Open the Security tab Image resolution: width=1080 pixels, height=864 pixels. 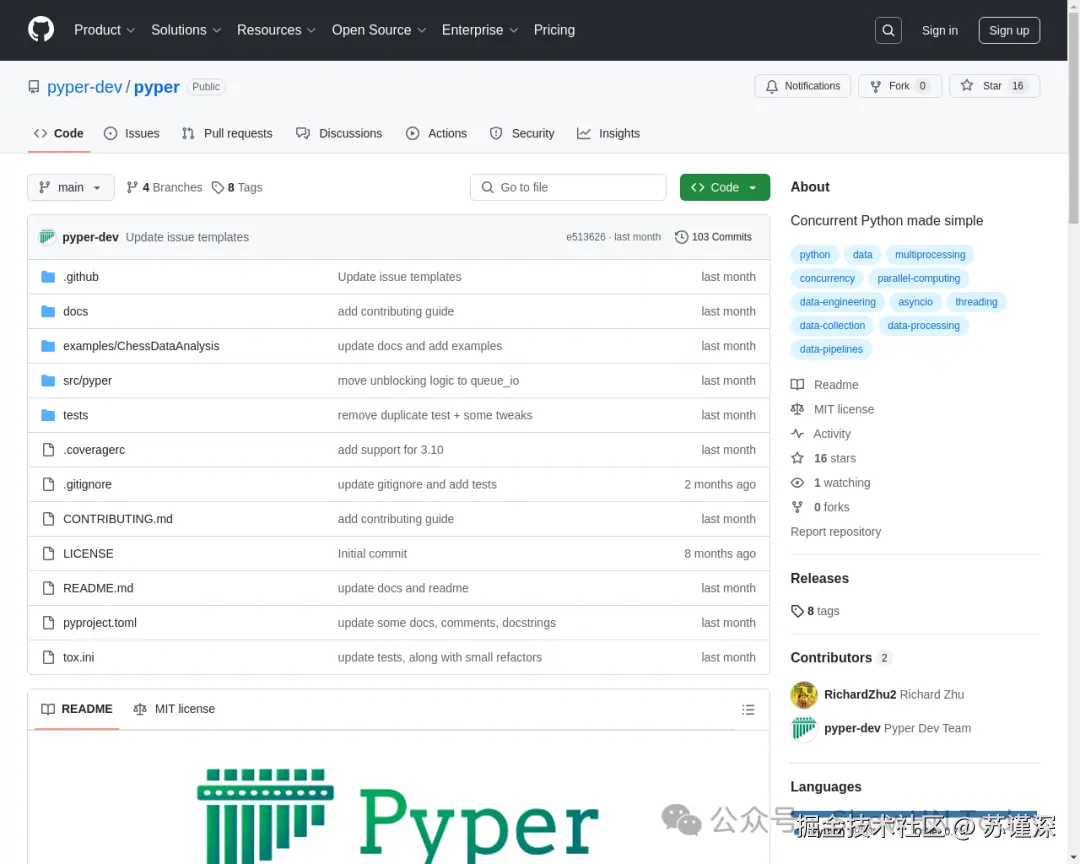522,134
